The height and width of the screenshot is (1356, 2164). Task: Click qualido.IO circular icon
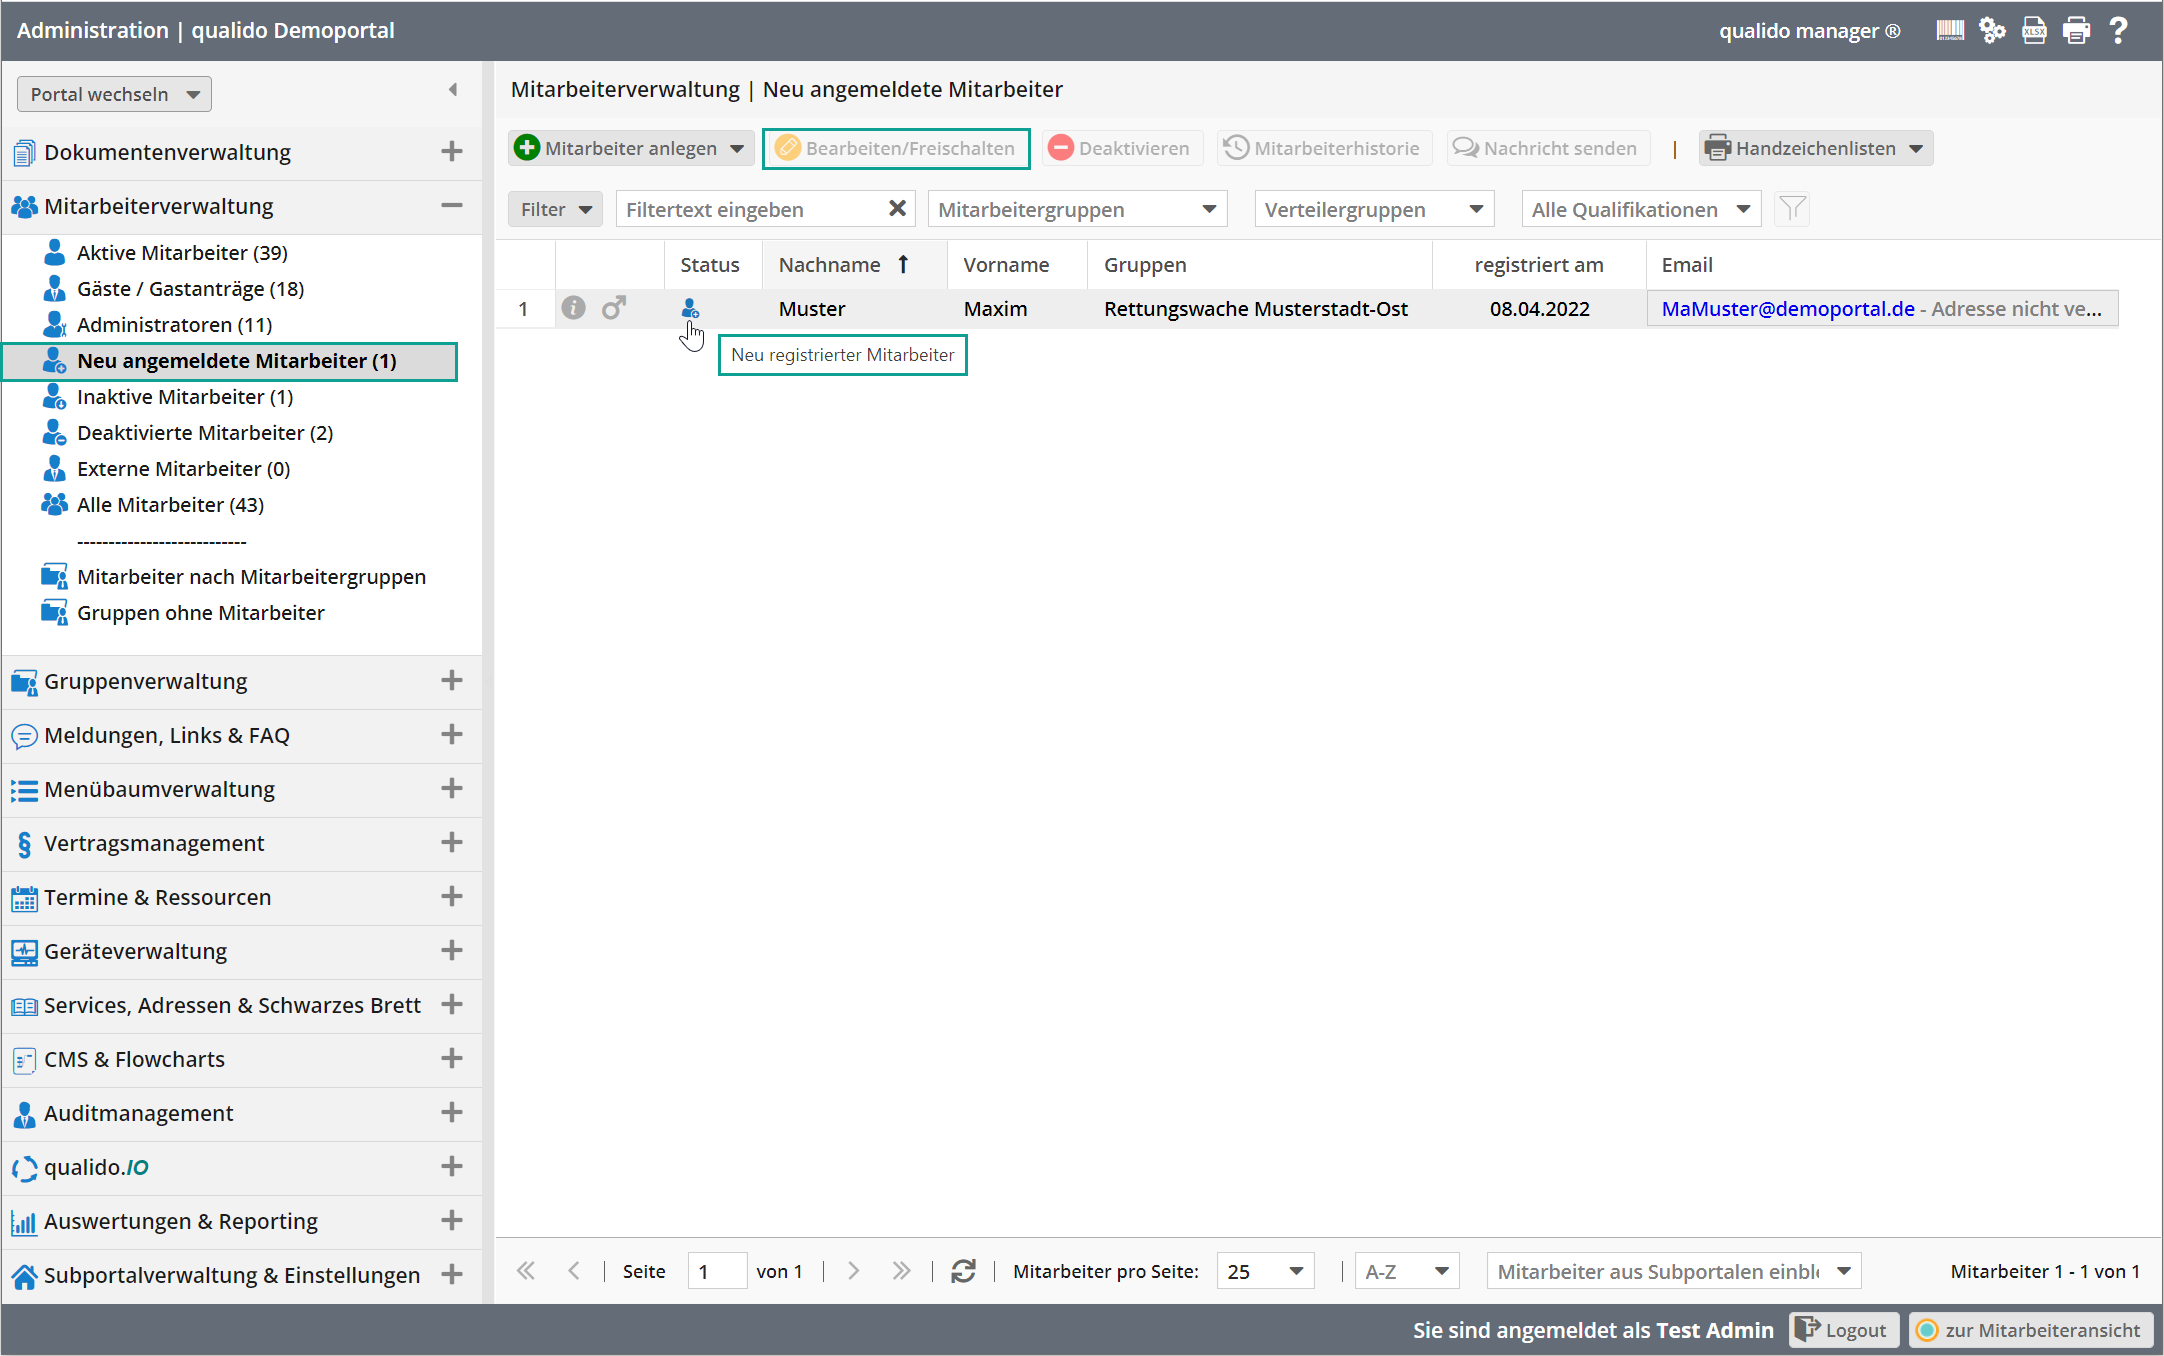24,1168
